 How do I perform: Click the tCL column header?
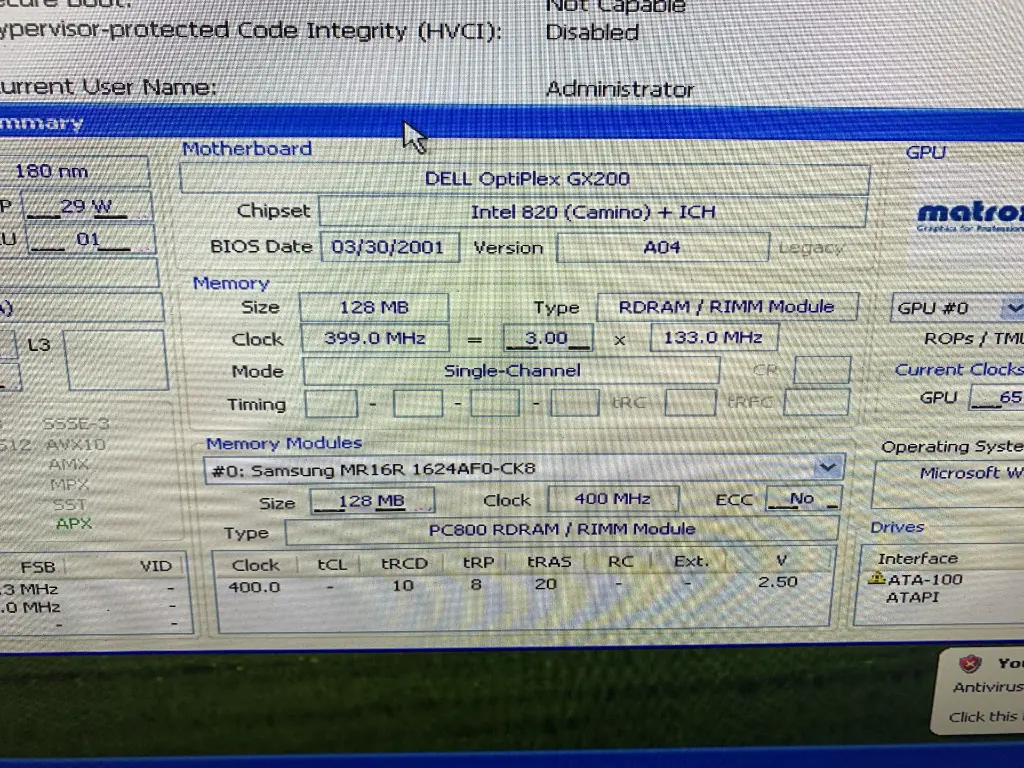[332, 564]
